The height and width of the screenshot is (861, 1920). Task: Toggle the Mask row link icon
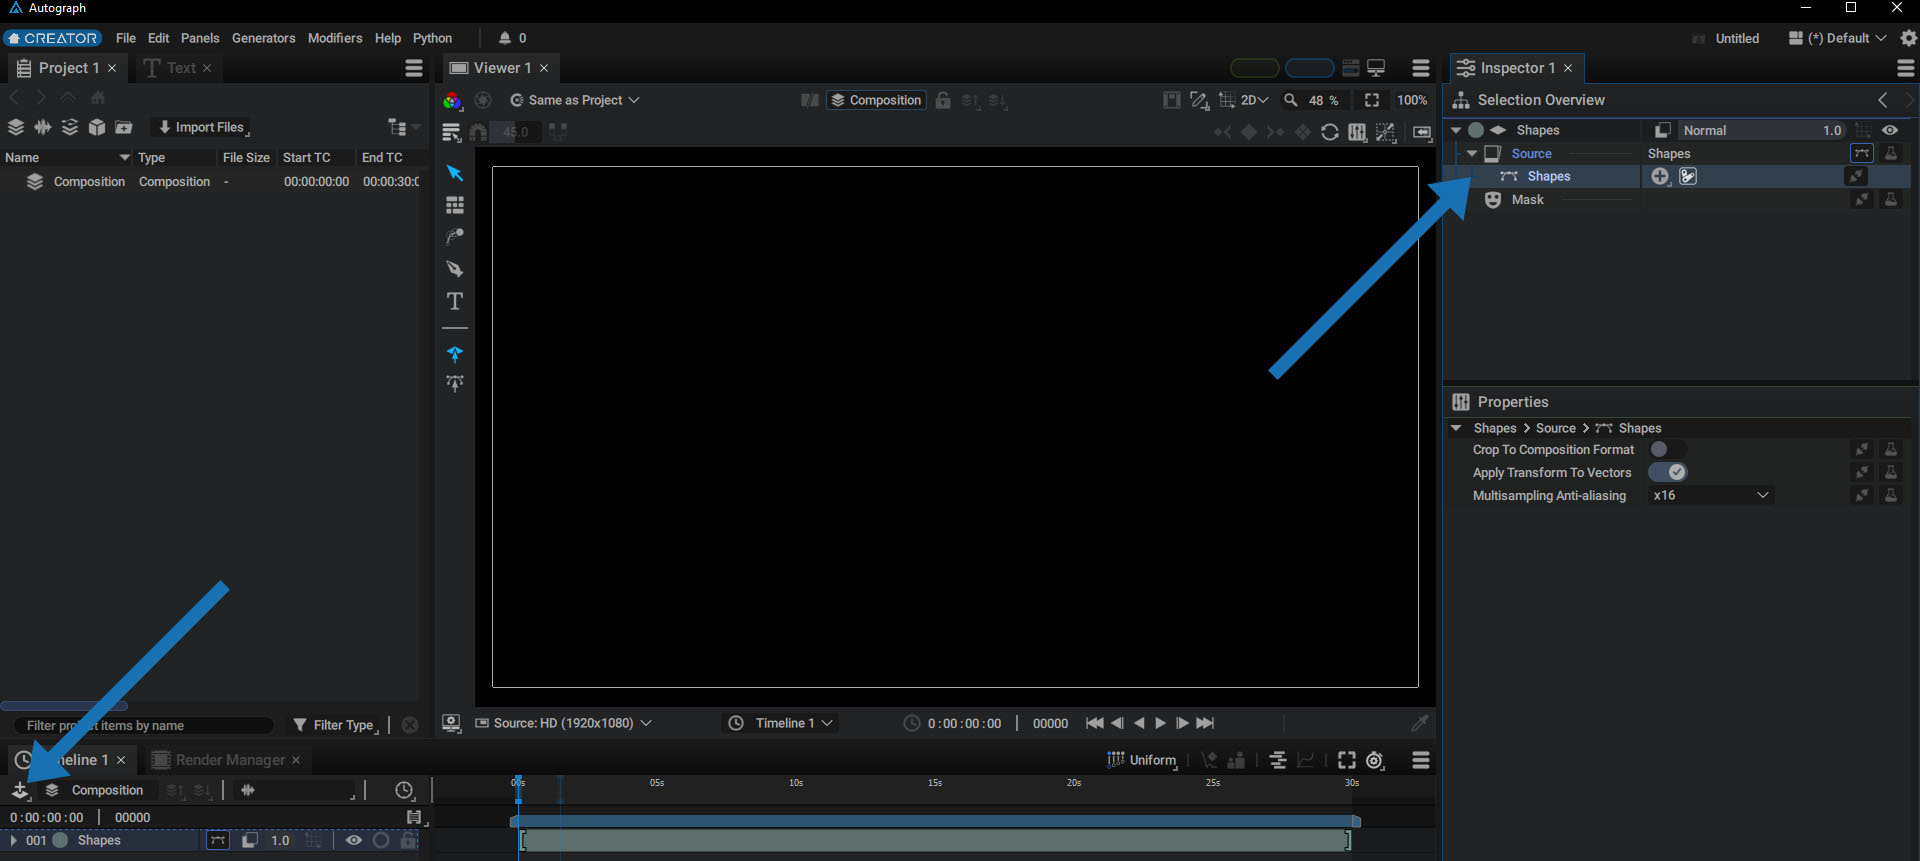(1862, 200)
